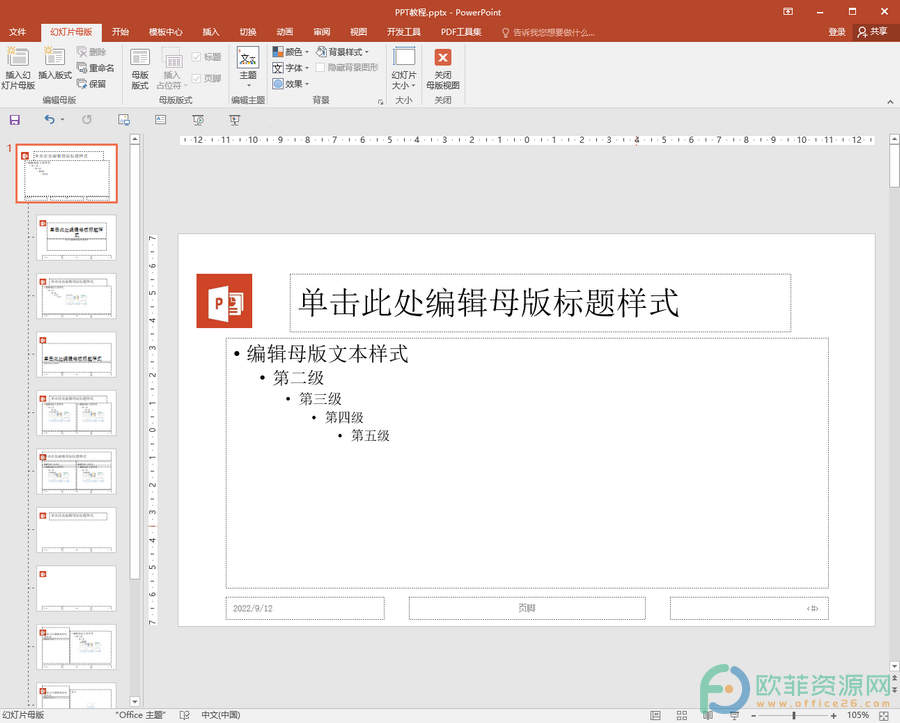Open the Slide Size (幻灯片大小) dropdown
This screenshot has width=900, height=723.
click(404, 68)
